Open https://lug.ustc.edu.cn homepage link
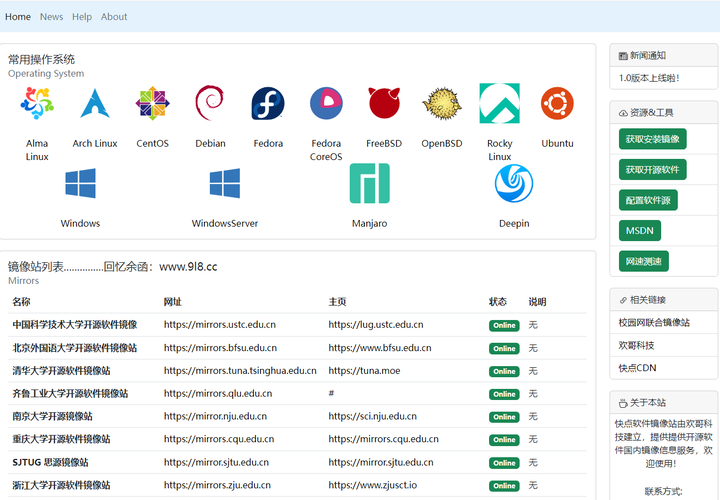This screenshot has height=500, width=720. 376,325
